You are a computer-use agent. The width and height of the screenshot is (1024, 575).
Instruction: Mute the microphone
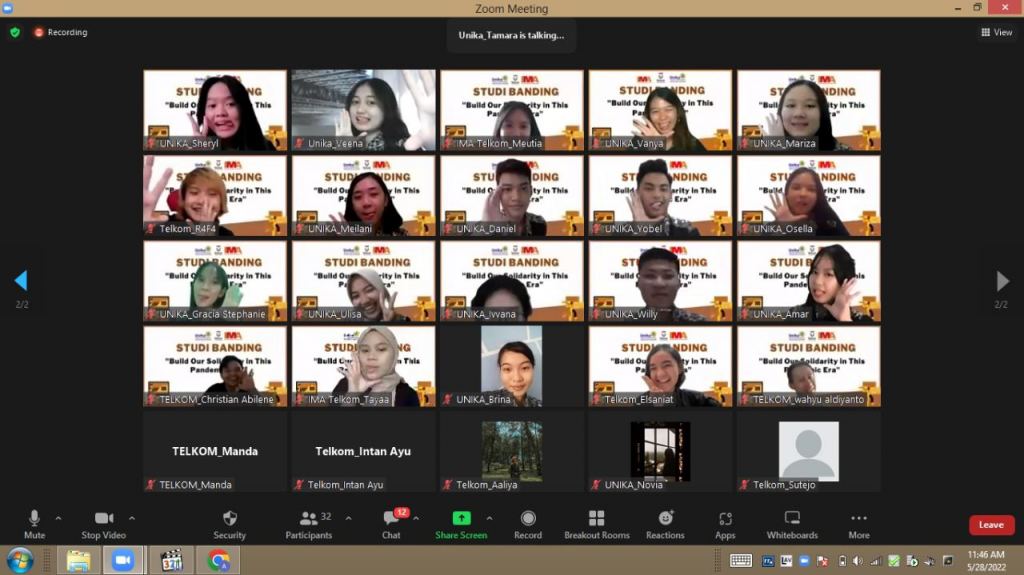click(x=34, y=525)
